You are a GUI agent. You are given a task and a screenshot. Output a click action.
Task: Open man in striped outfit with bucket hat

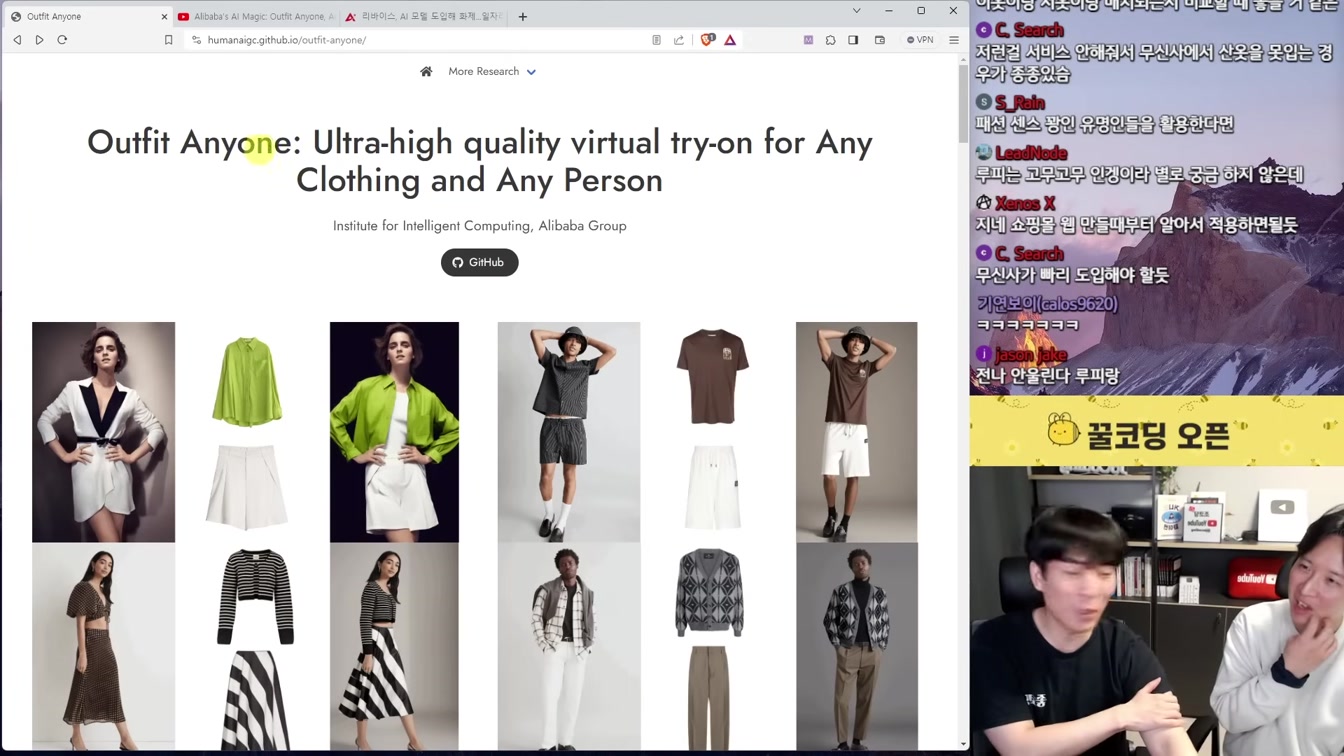coord(569,432)
